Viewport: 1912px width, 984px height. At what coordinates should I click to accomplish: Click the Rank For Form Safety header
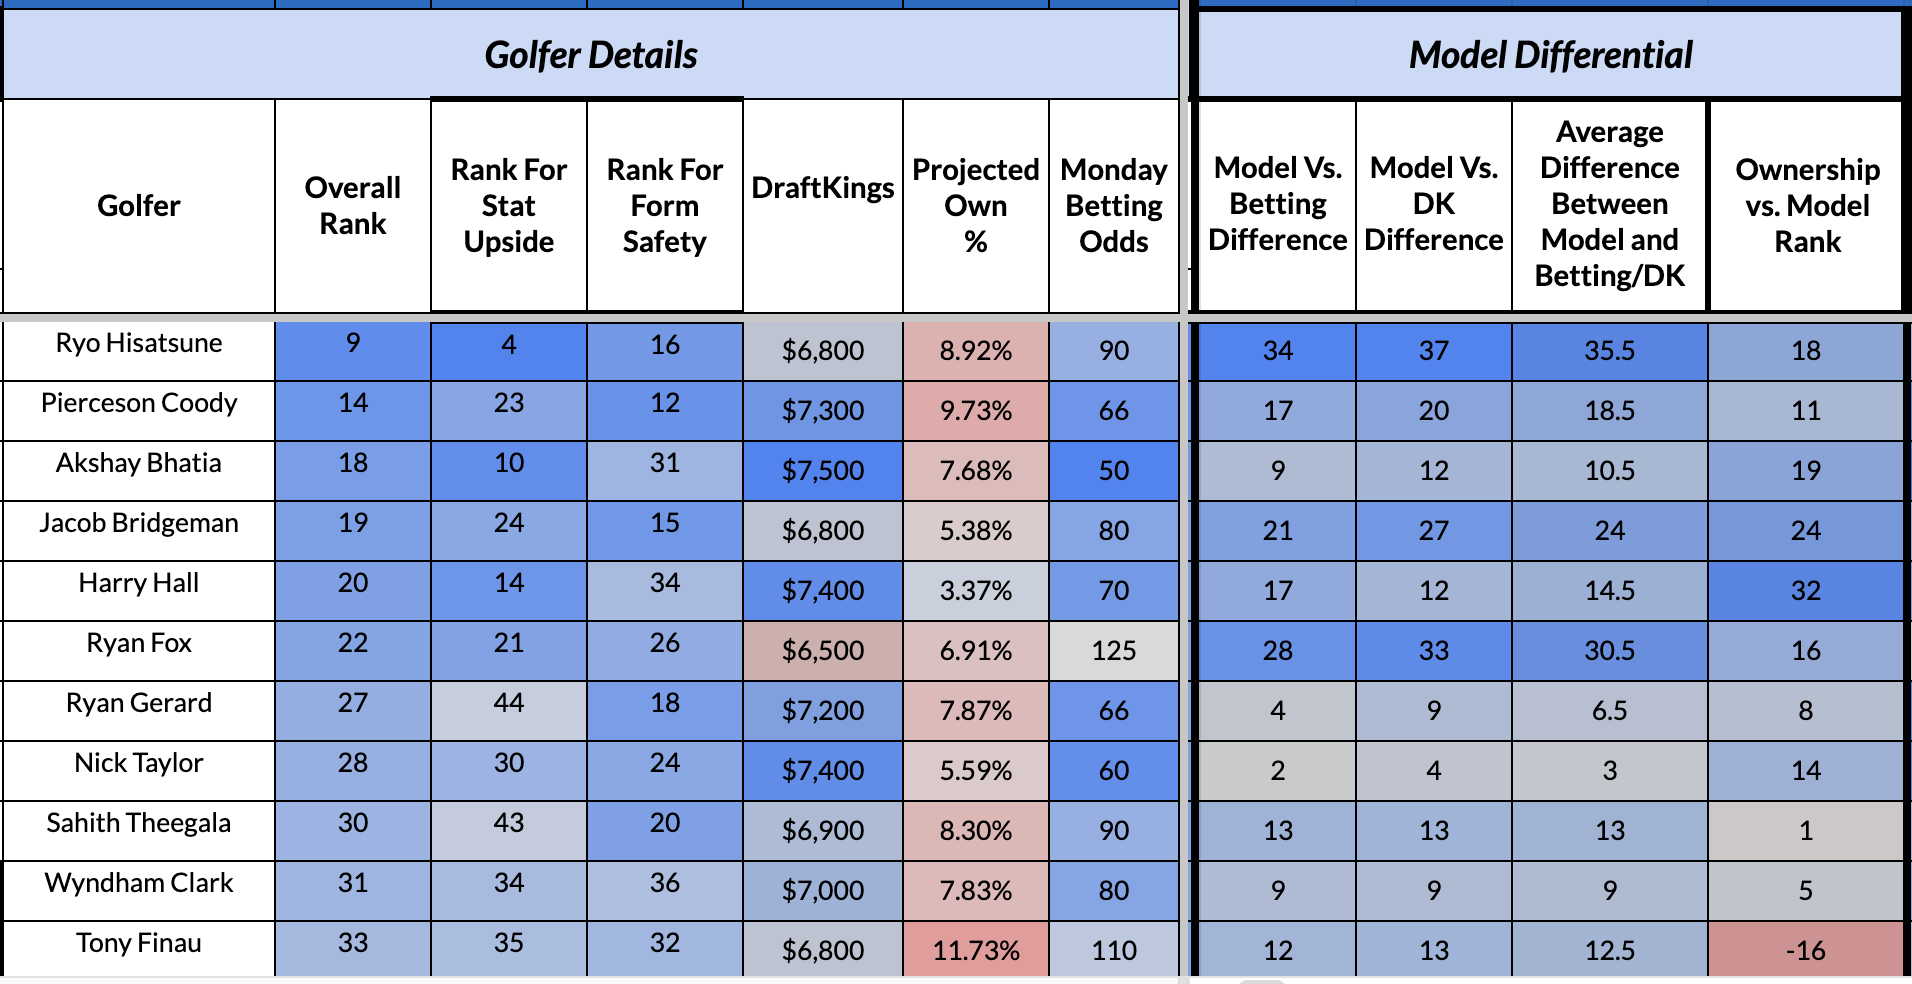tap(664, 206)
